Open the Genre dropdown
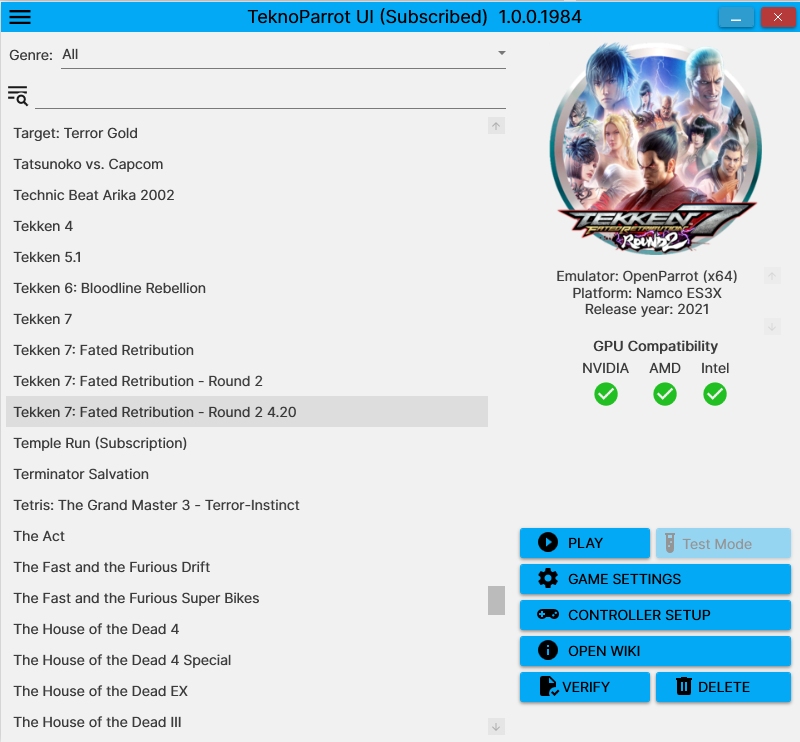Image resolution: width=800 pixels, height=742 pixels. [283, 55]
